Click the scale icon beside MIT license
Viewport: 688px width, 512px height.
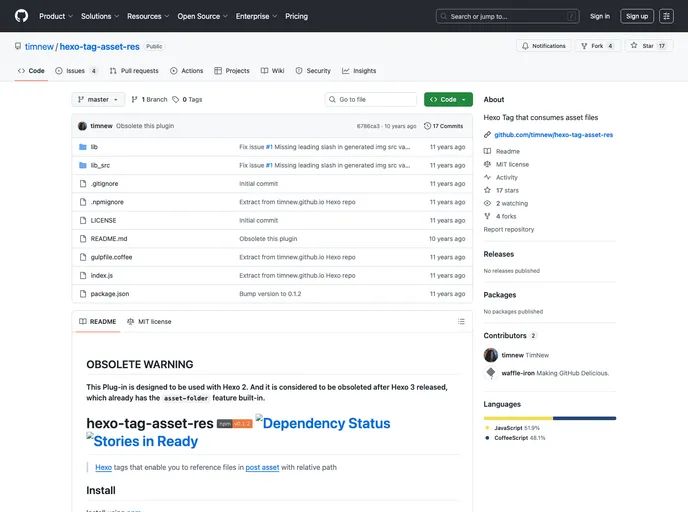pyautogui.click(x=487, y=164)
